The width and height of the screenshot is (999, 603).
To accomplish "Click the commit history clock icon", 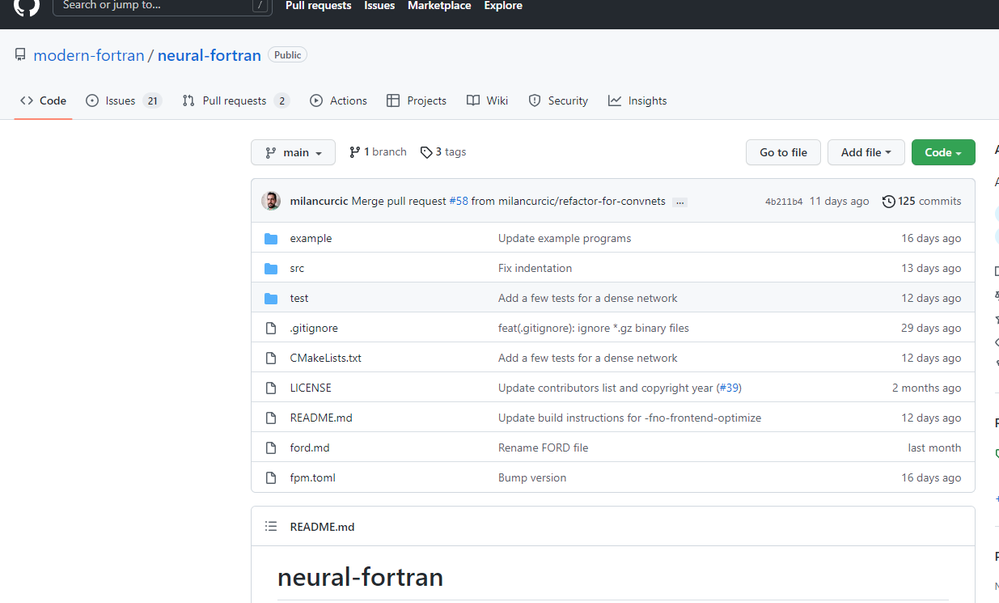I will coord(888,201).
